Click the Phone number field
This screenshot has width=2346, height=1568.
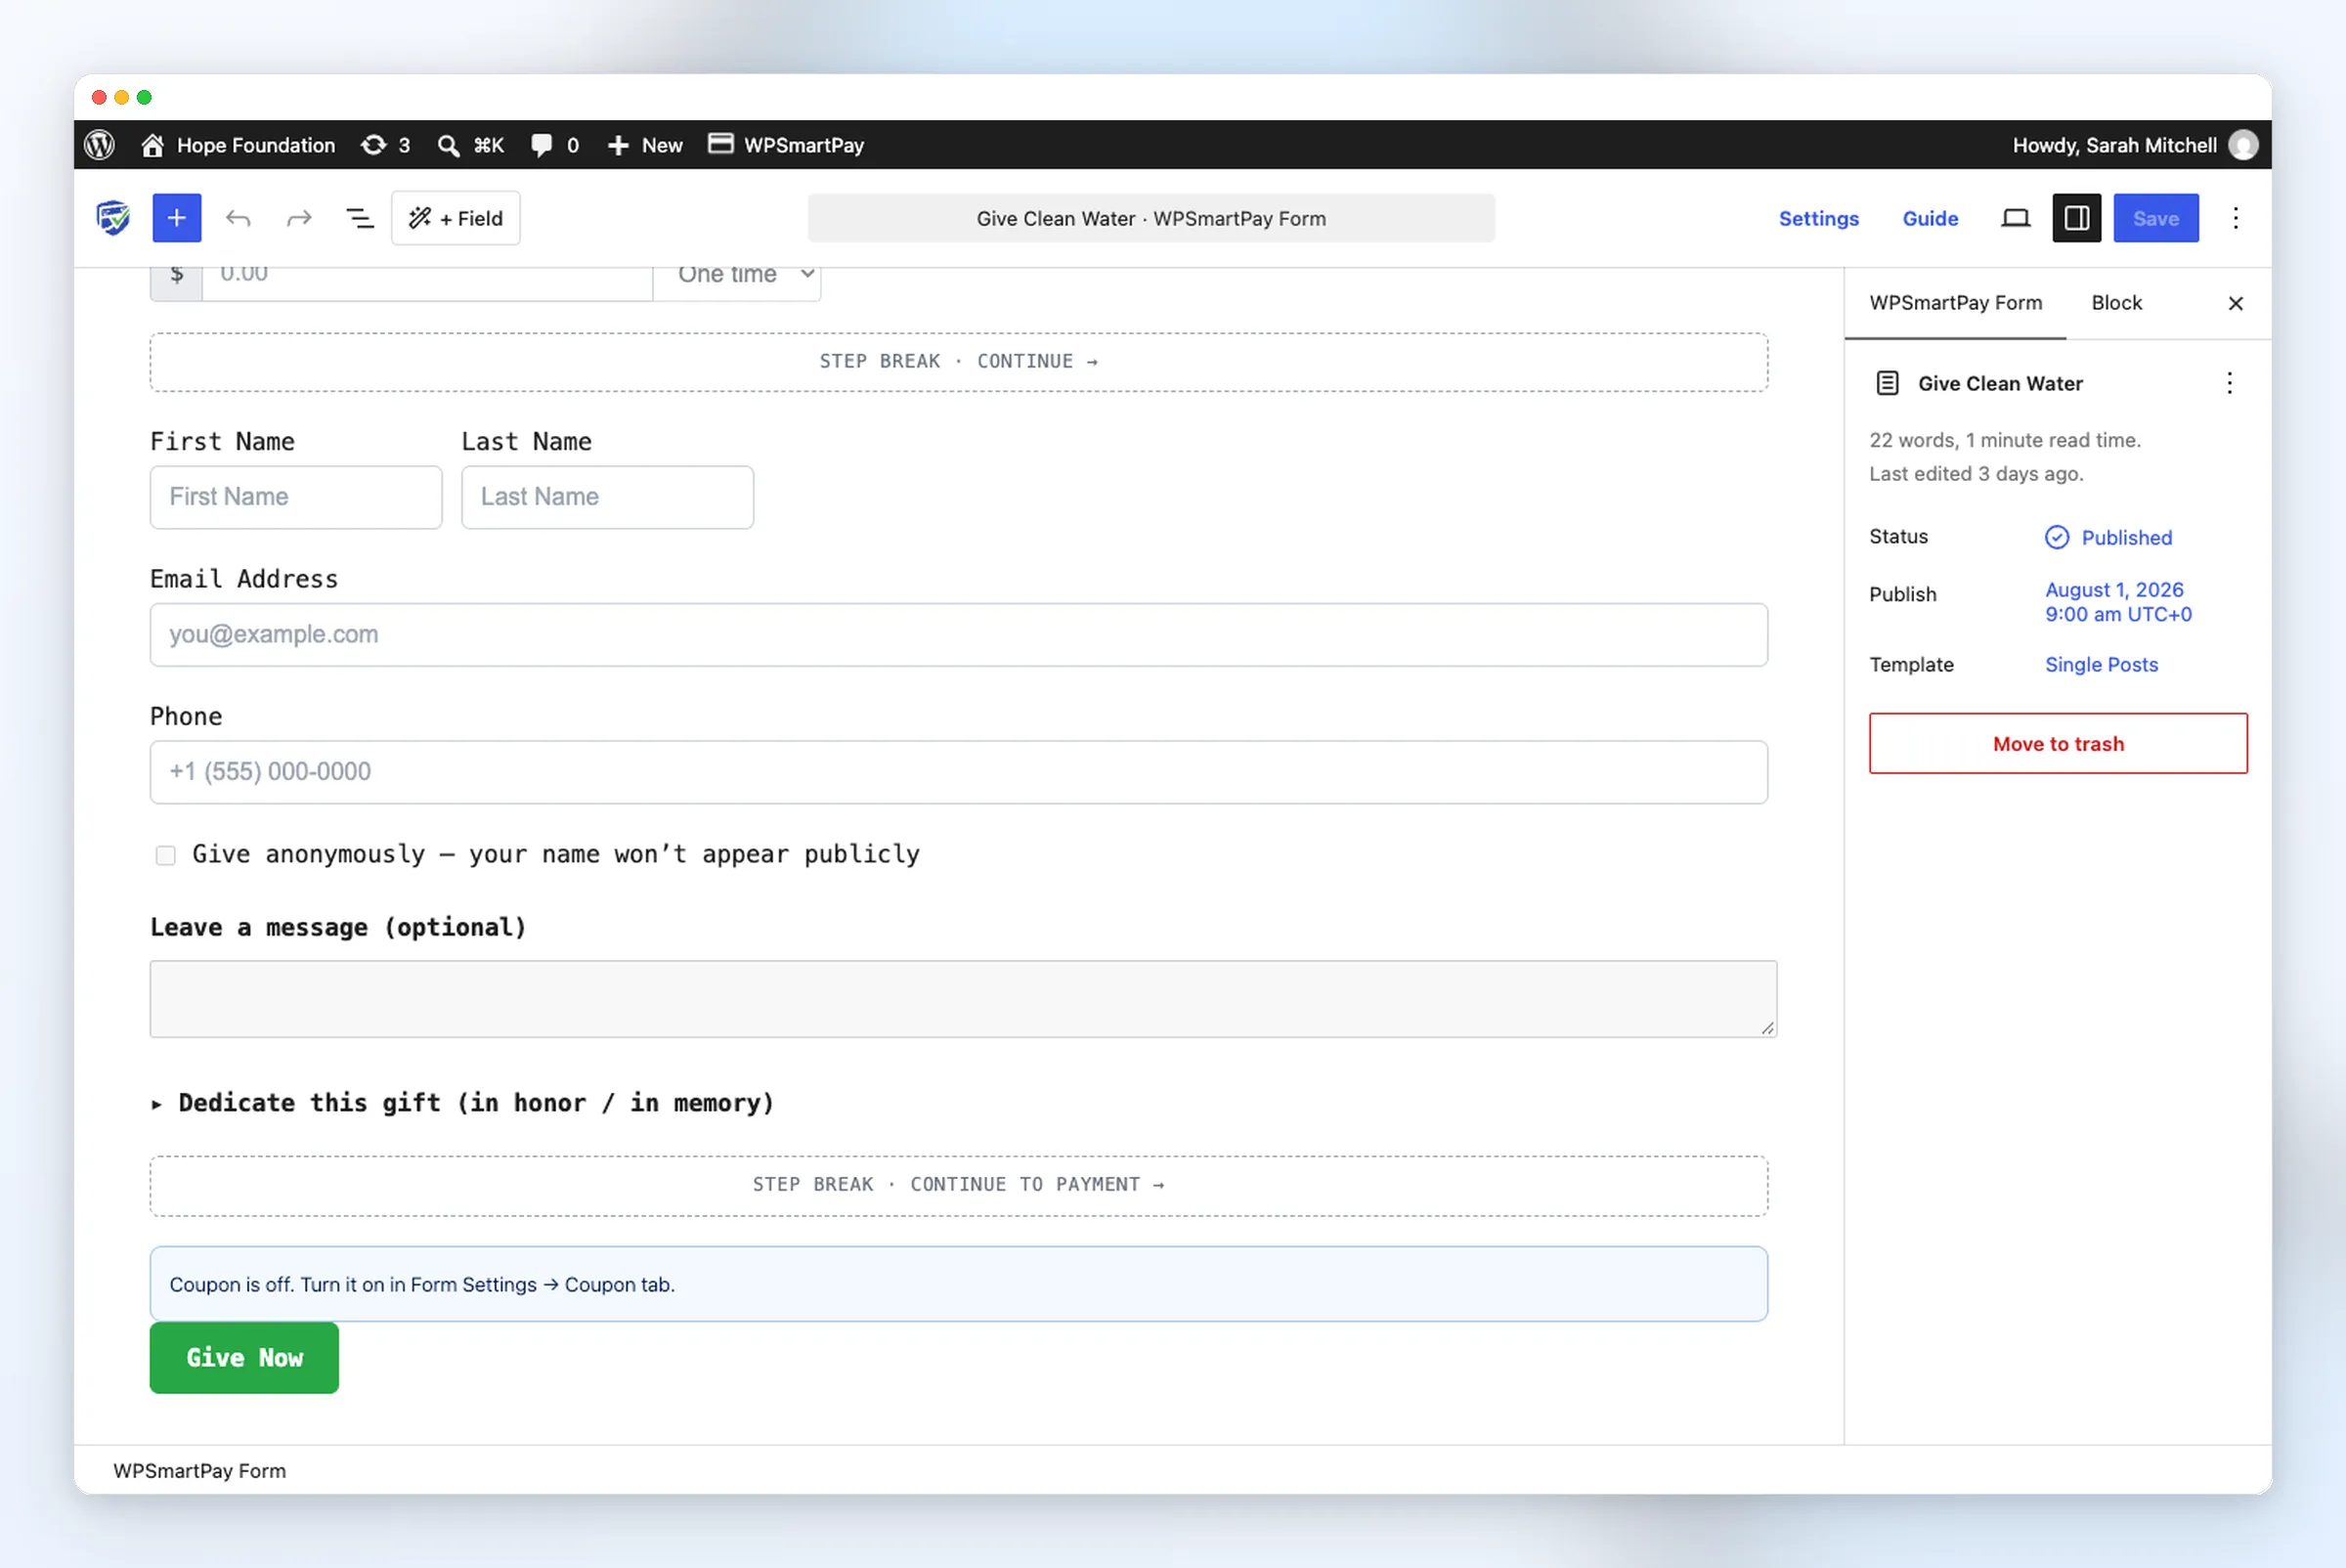(958, 772)
